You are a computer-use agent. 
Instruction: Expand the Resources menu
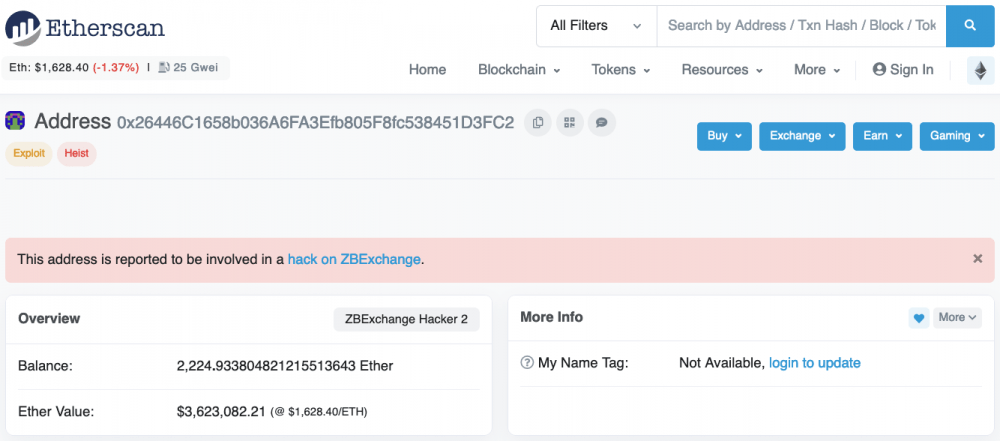click(x=722, y=70)
